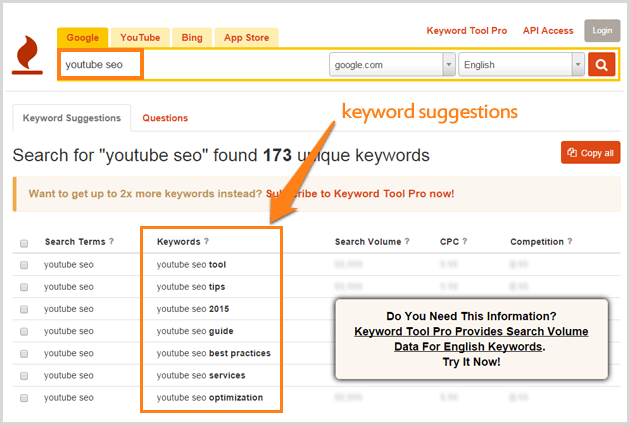Click the Keywords column header
The image size is (630, 425).
178,242
